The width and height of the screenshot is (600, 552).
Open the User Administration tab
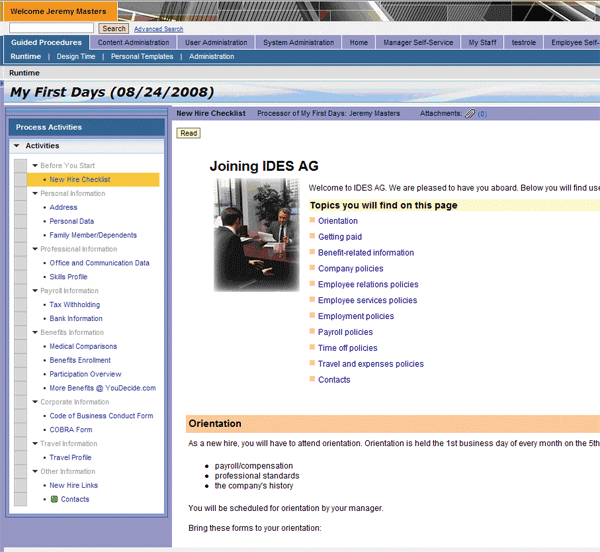(216, 42)
